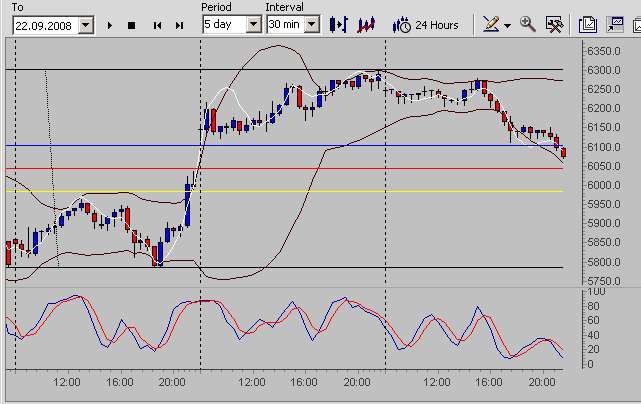Click the magnifying glass zoom icon
Viewport: 641px width, 404px height.
(528, 23)
